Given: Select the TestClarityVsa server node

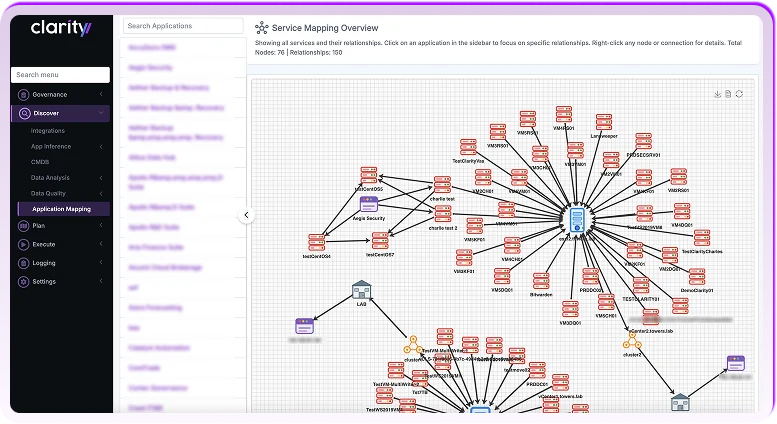Looking at the screenshot, I should pos(468,148).
